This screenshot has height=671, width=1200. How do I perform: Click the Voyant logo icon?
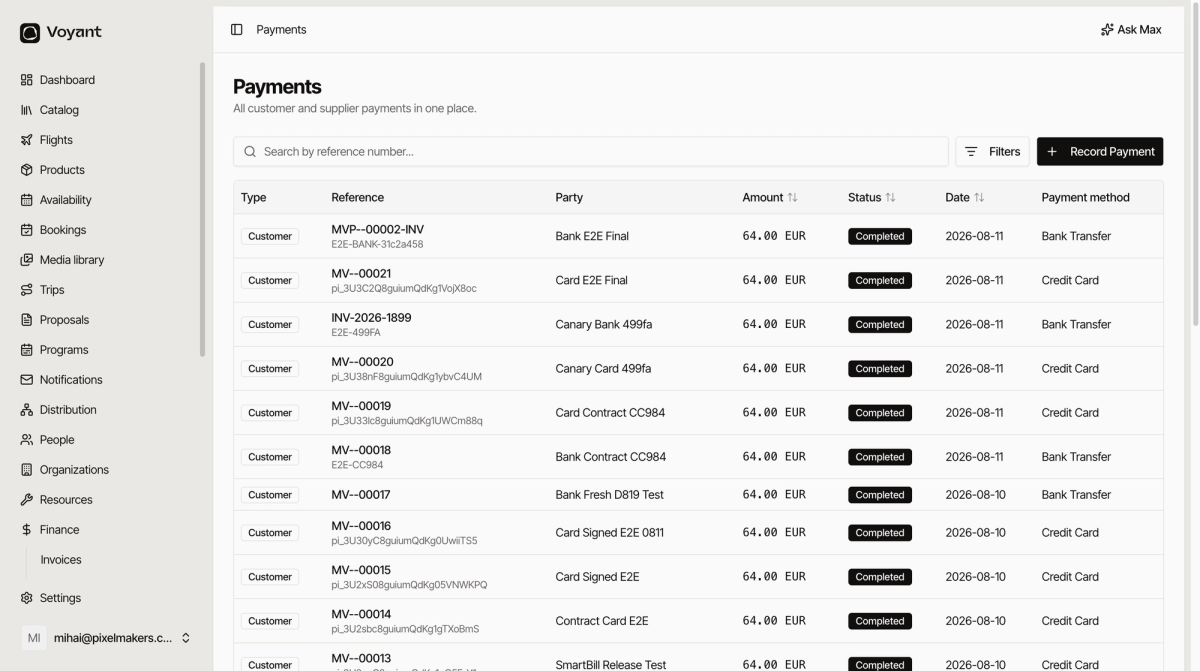(30, 33)
